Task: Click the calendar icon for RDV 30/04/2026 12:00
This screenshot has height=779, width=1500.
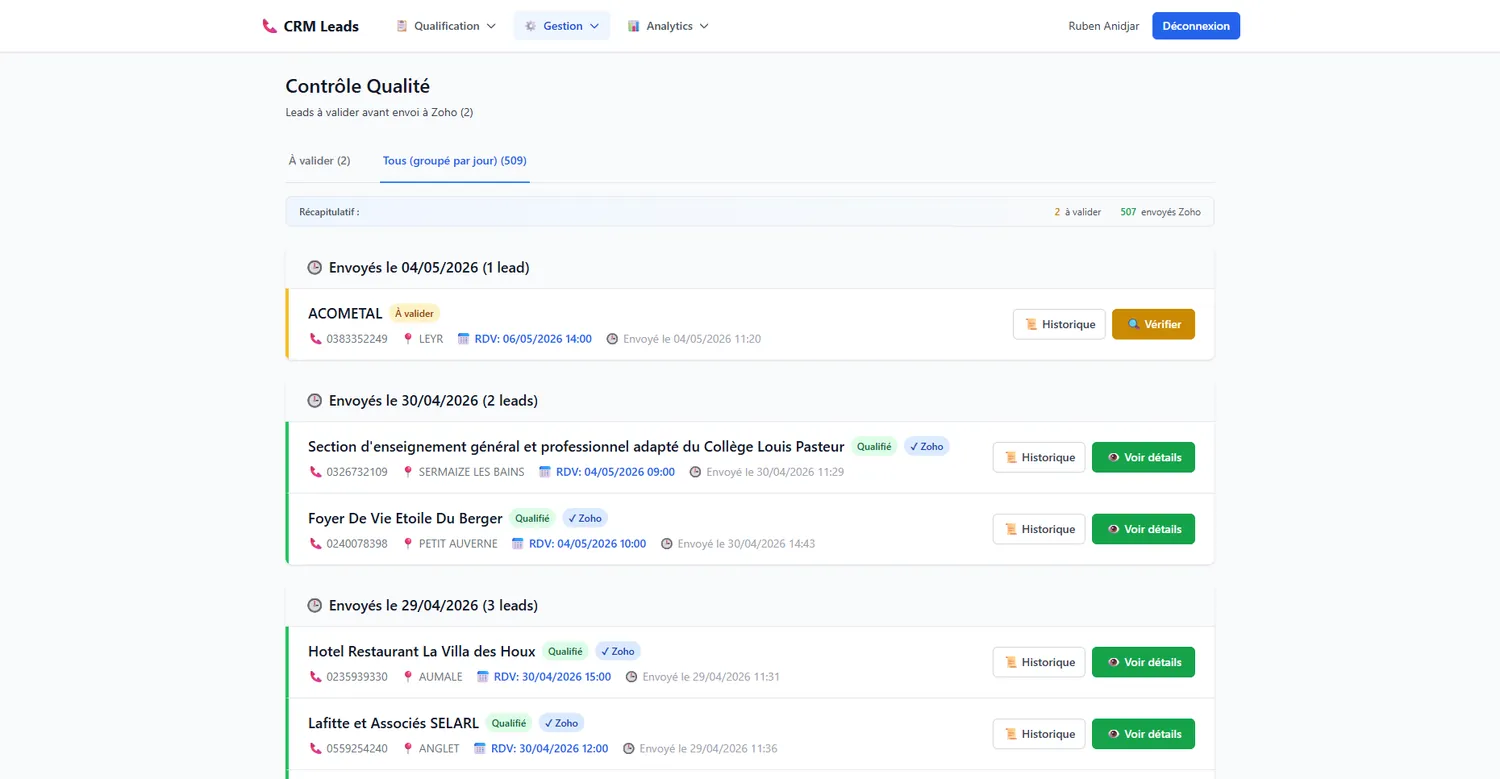Action: pyautogui.click(x=480, y=749)
